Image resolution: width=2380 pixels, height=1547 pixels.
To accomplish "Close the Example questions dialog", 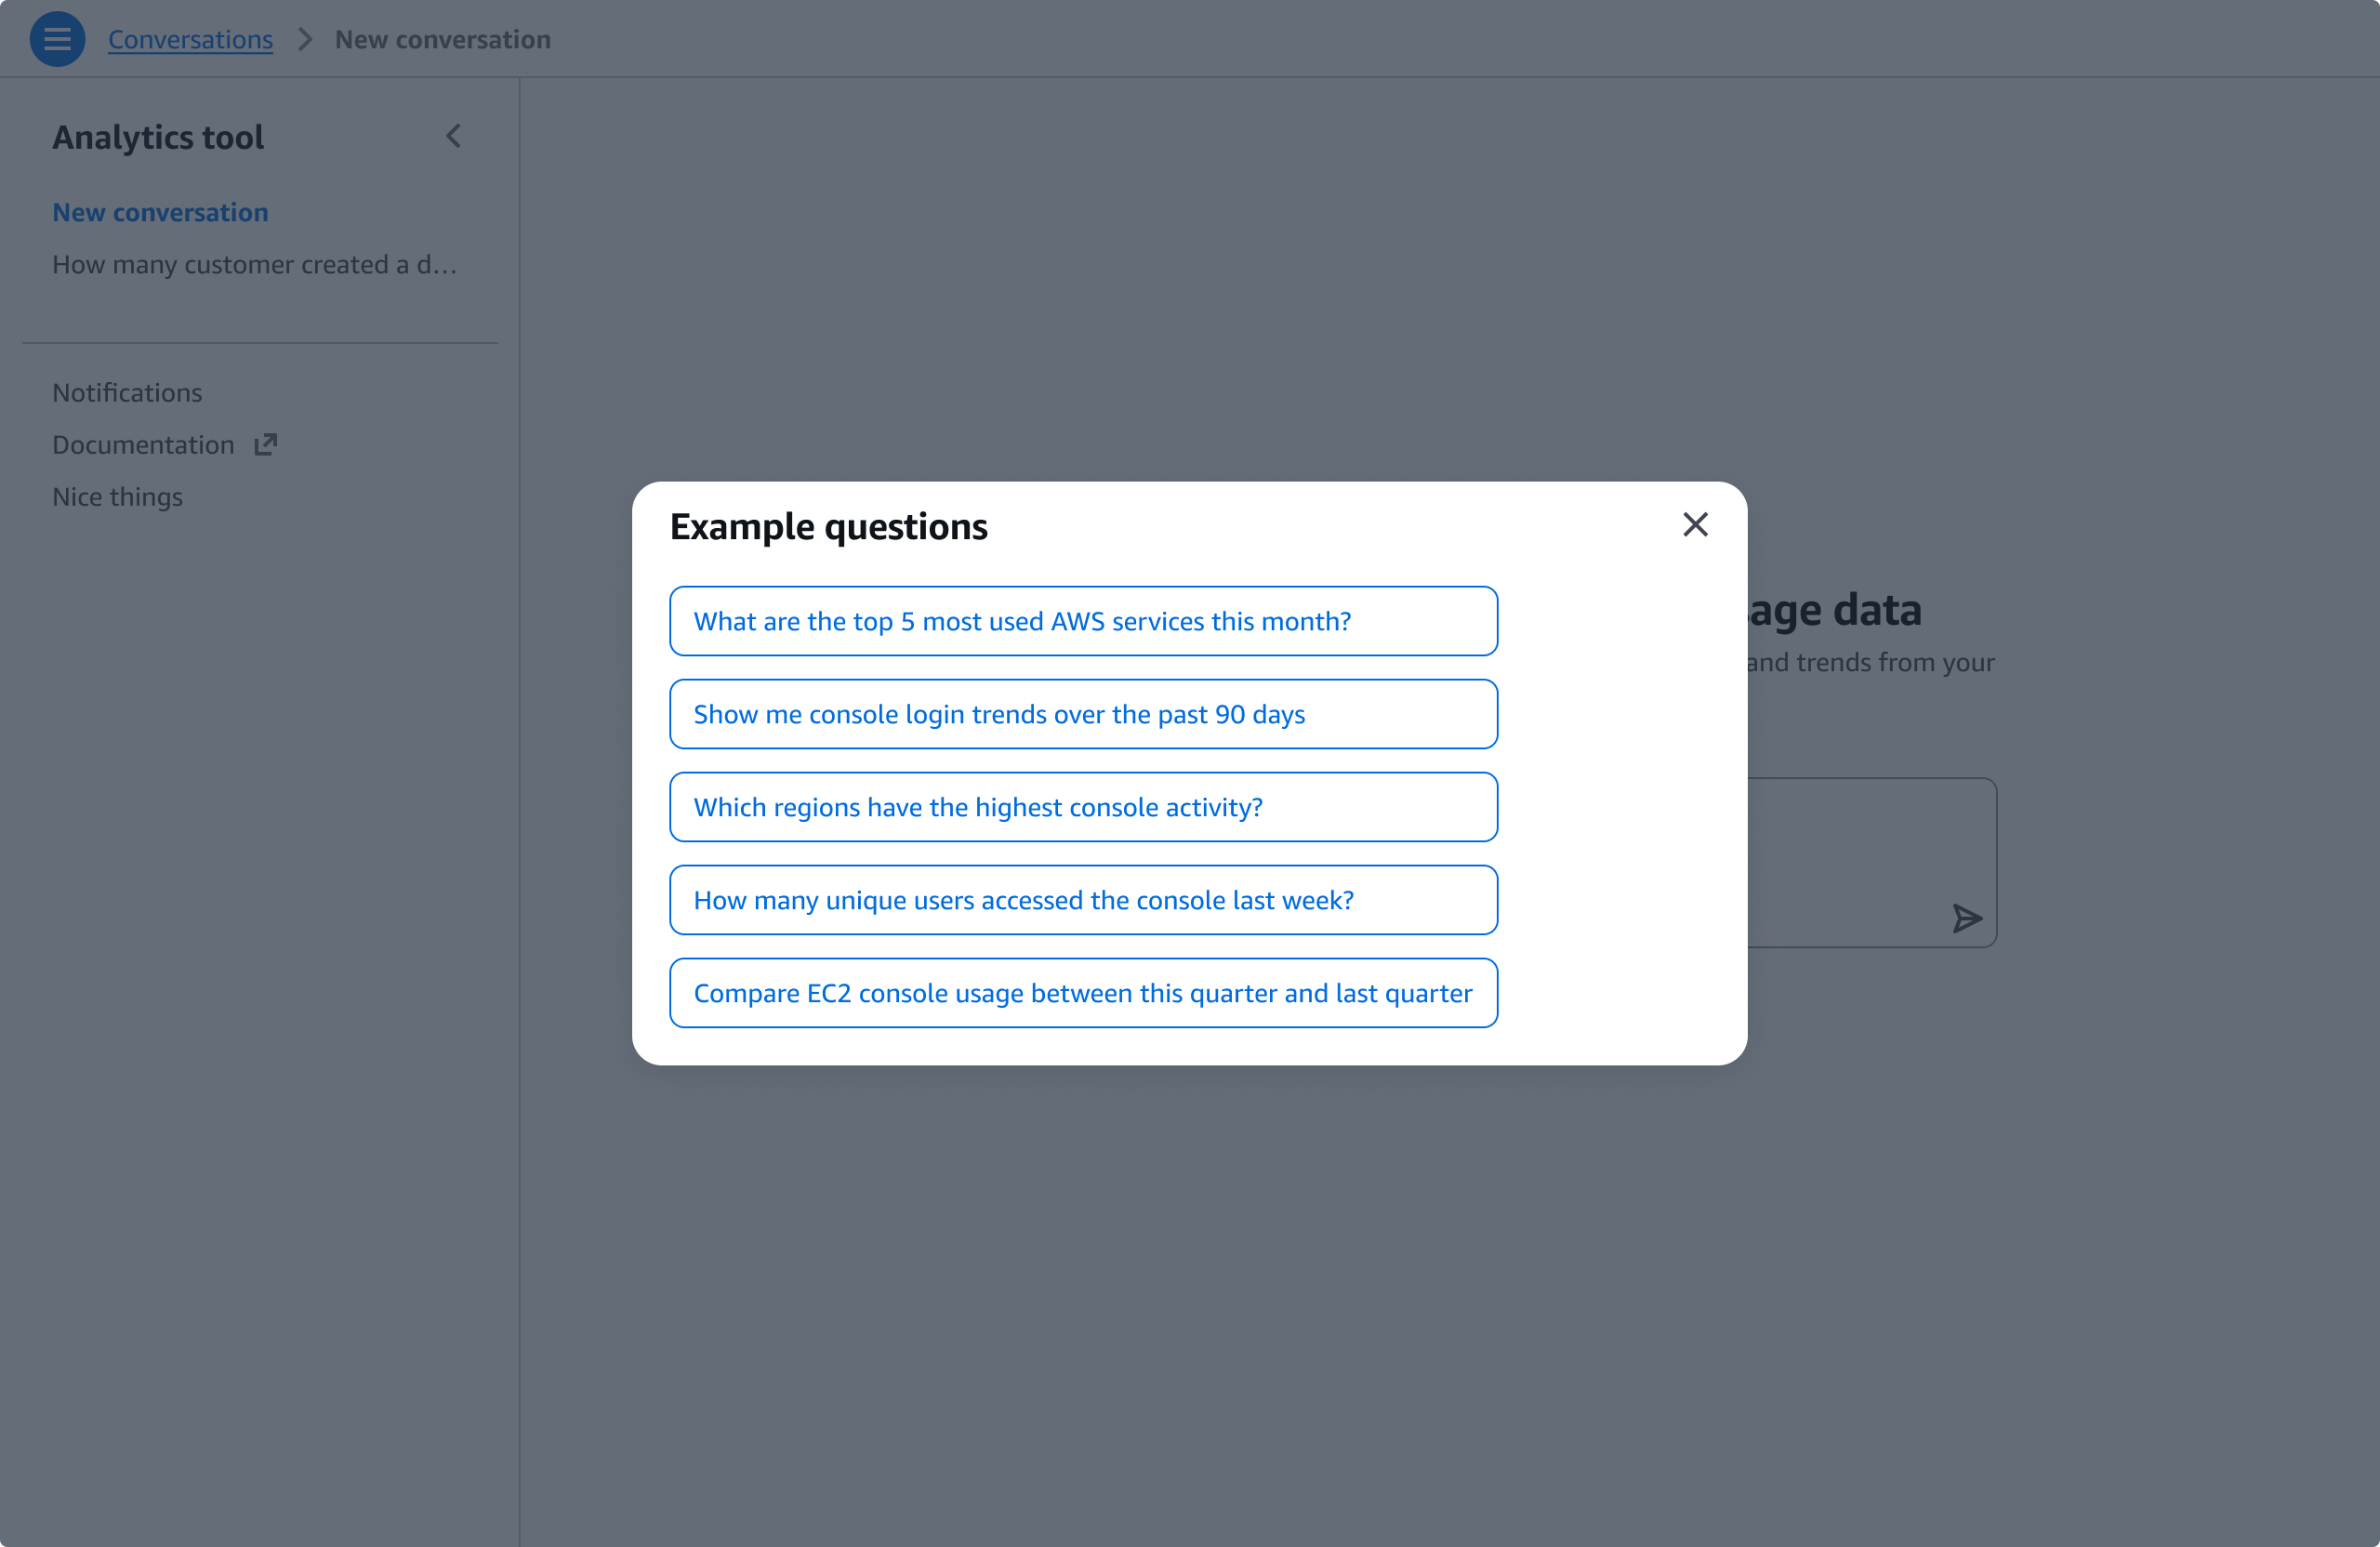I will click(x=1695, y=524).
